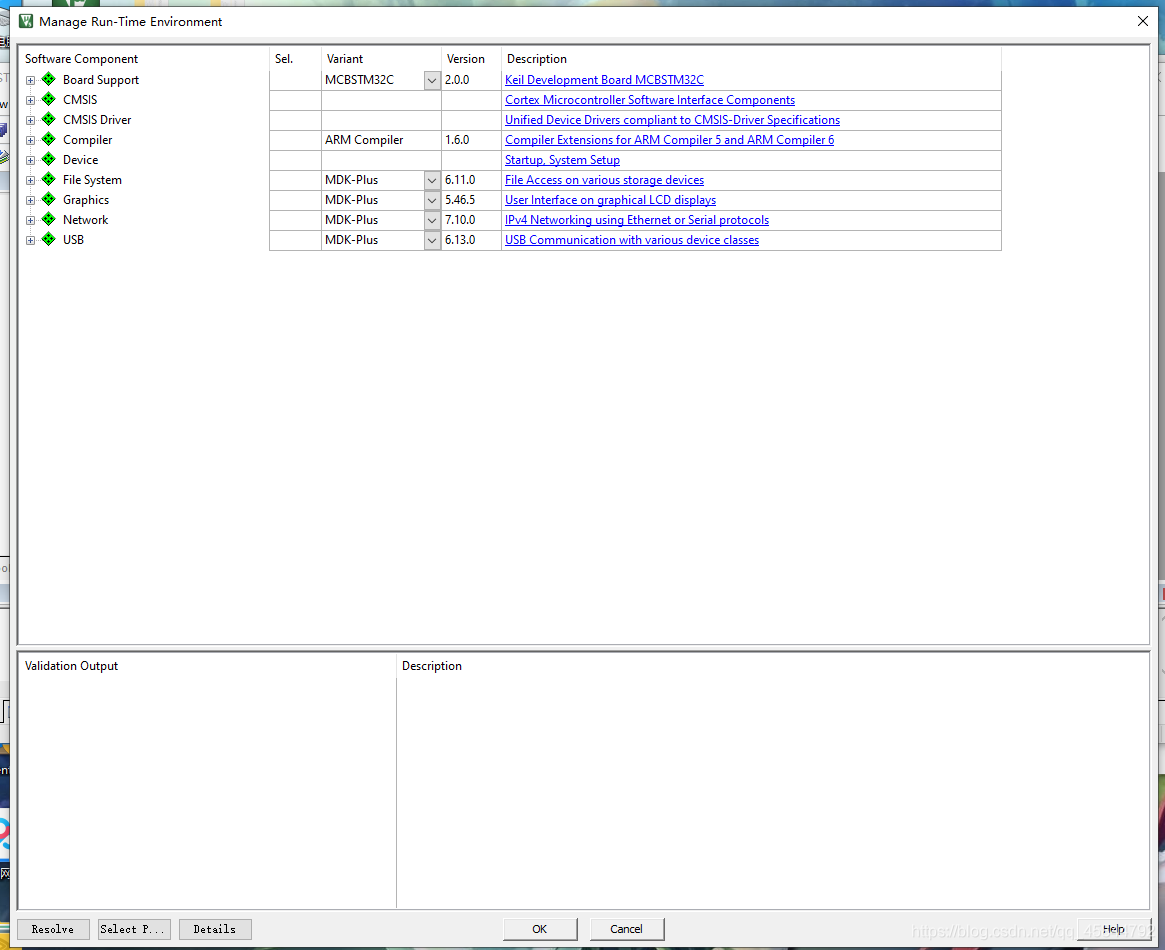This screenshot has width=1165, height=950.
Task: Click the CMSIS Driver component icon
Action: 48,119
